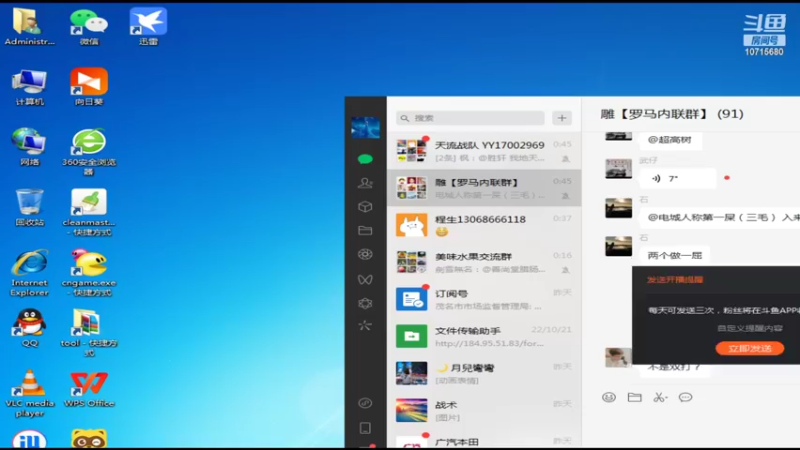Click the group title 雕【罗马内联群】(91)
This screenshot has width=800, height=450.
point(671,114)
